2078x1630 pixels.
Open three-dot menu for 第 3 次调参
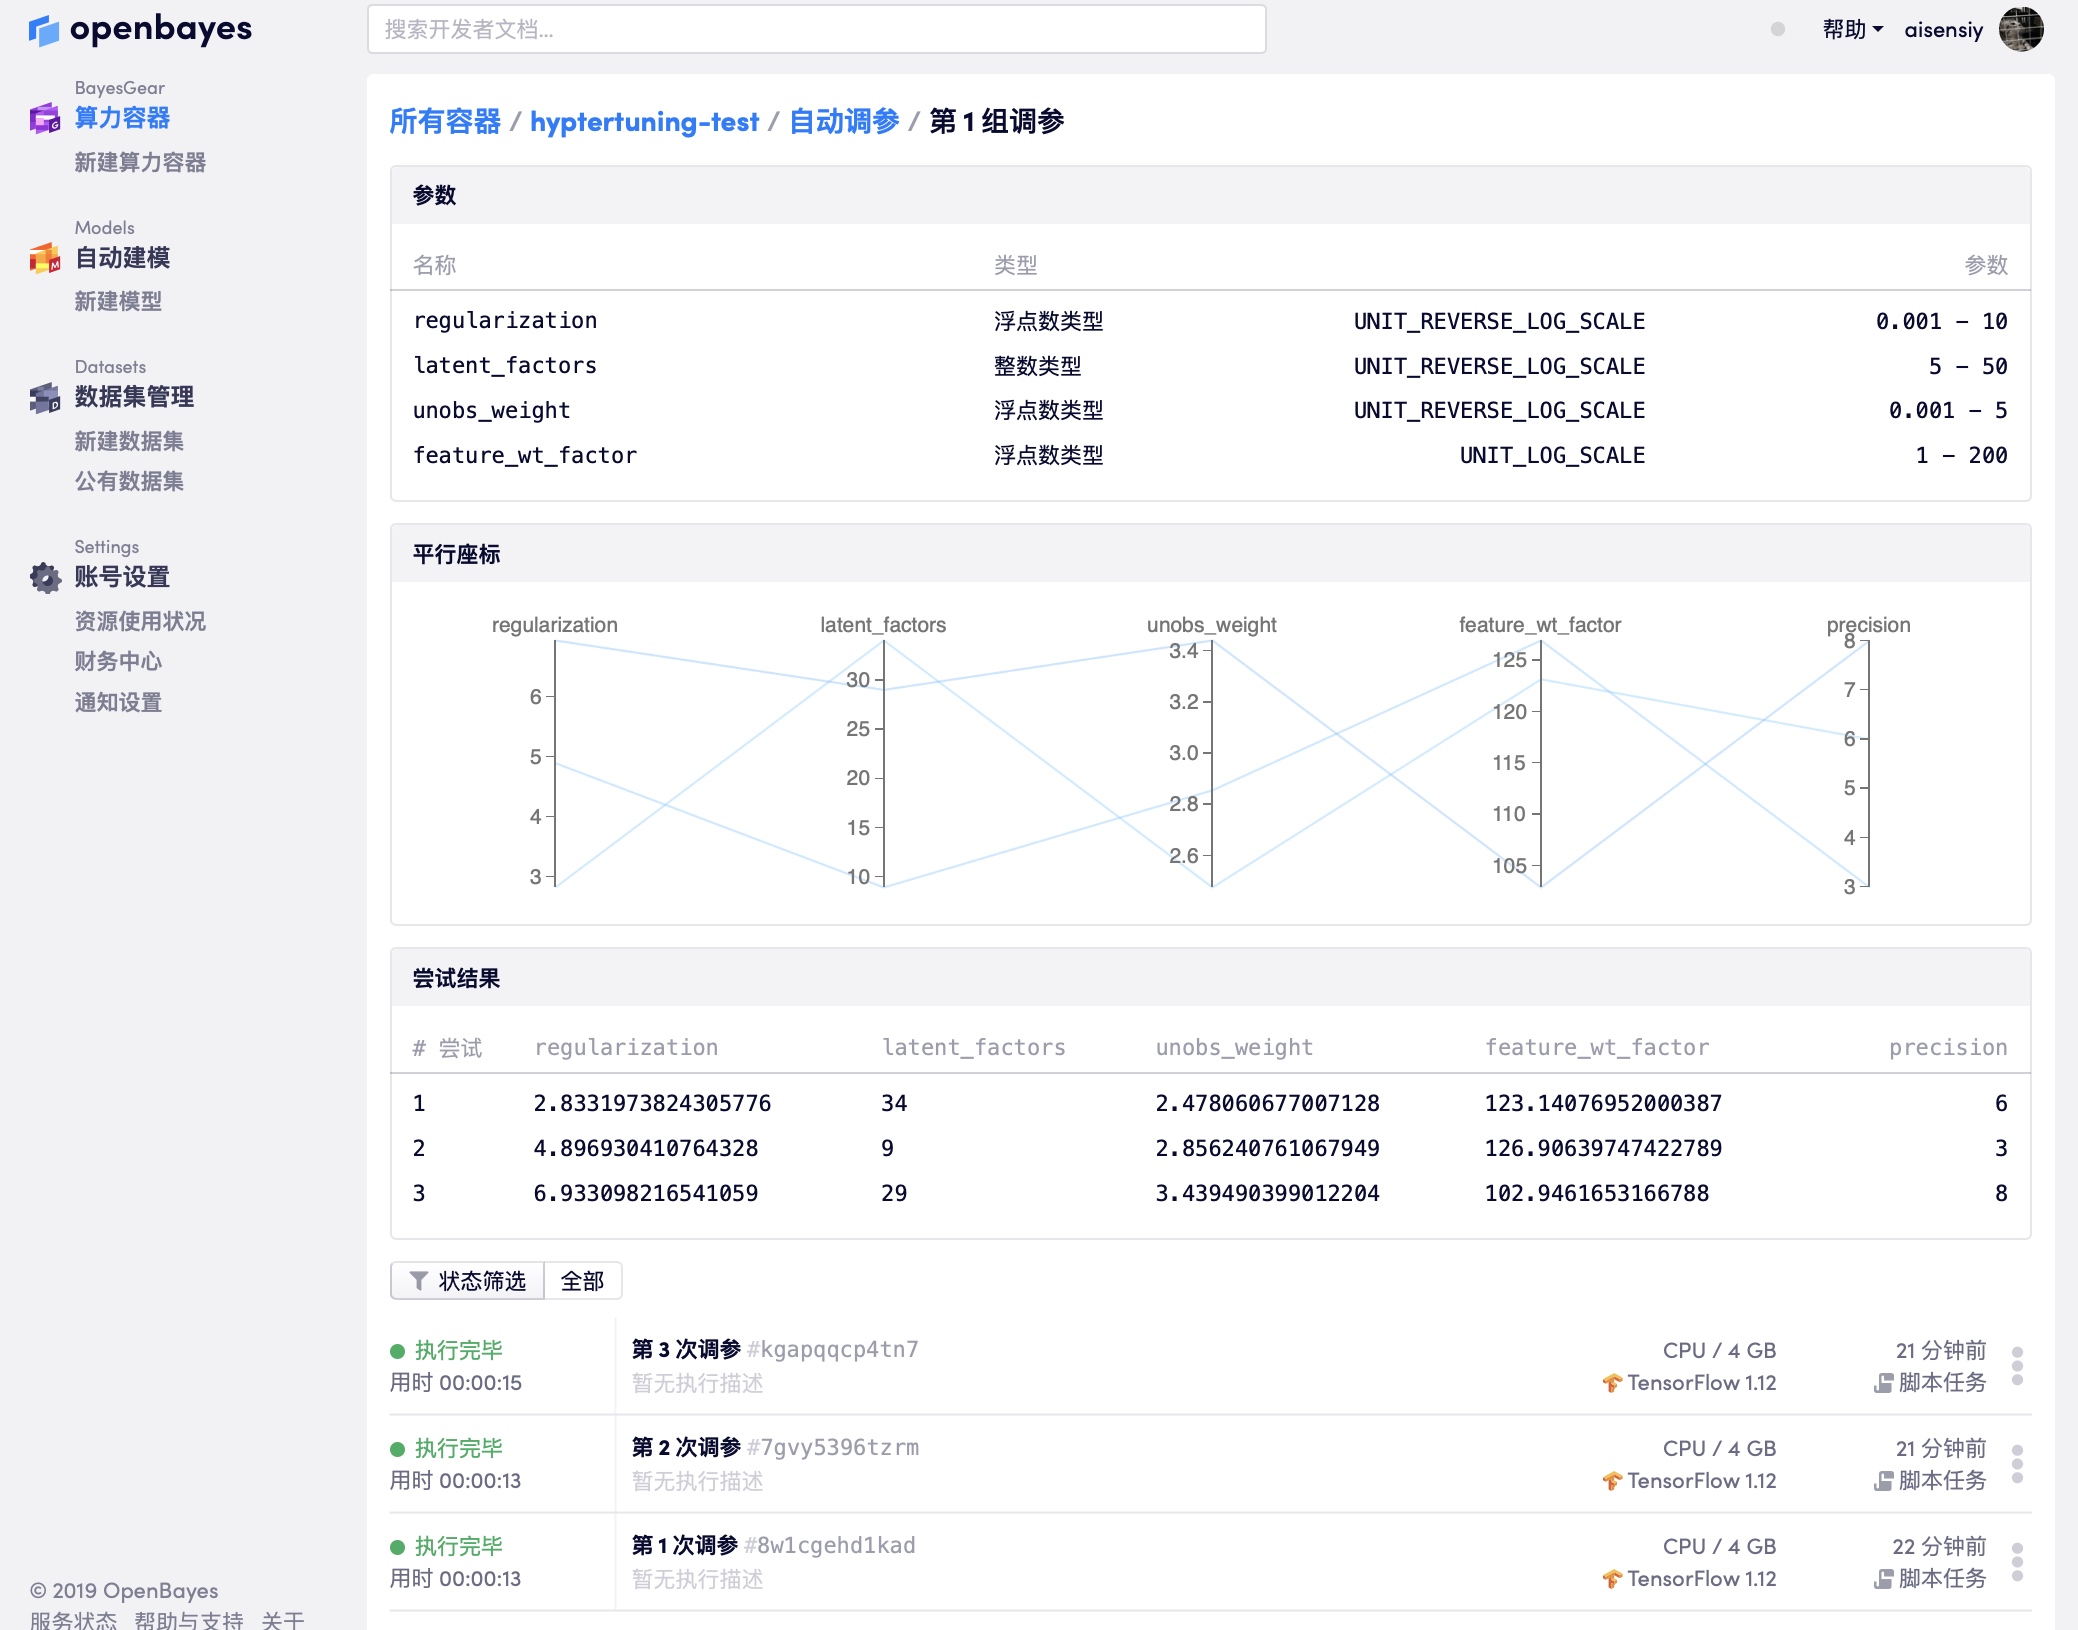pyautogui.click(x=2017, y=1366)
